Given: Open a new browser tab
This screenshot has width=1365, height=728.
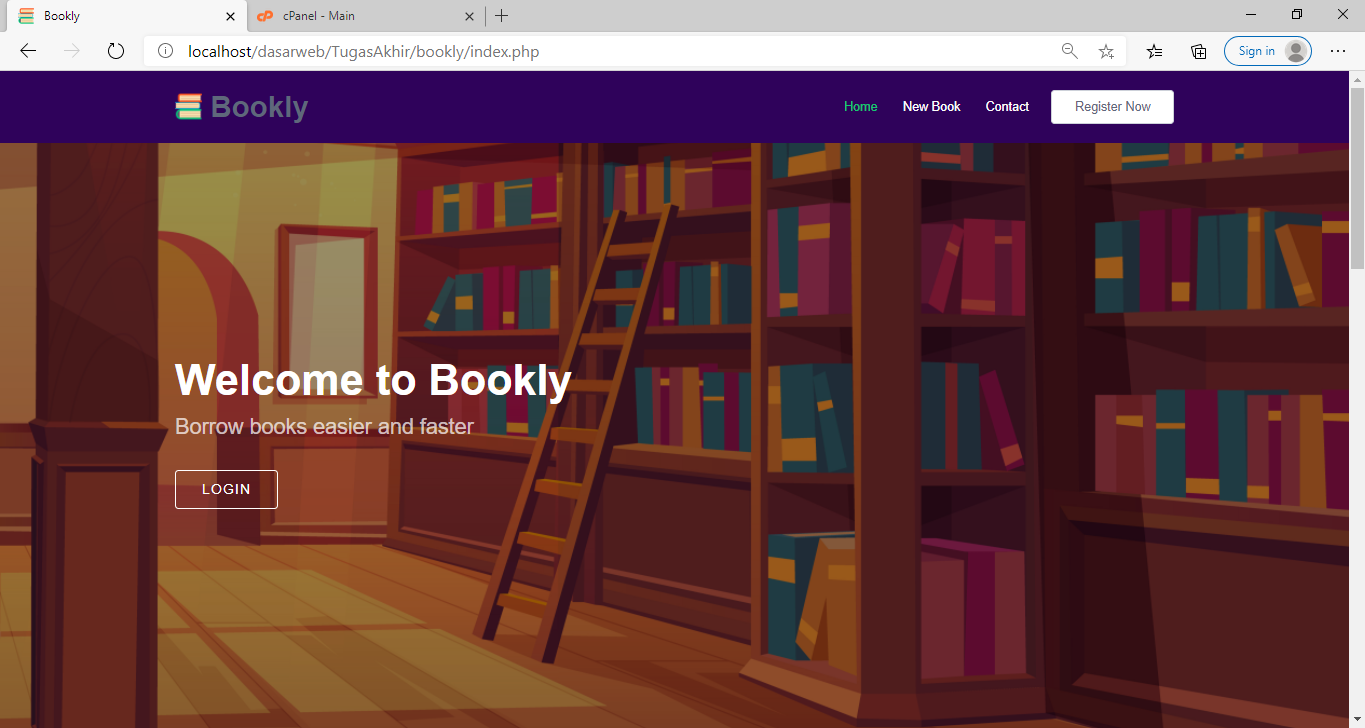Looking at the screenshot, I should click(501, 16).
